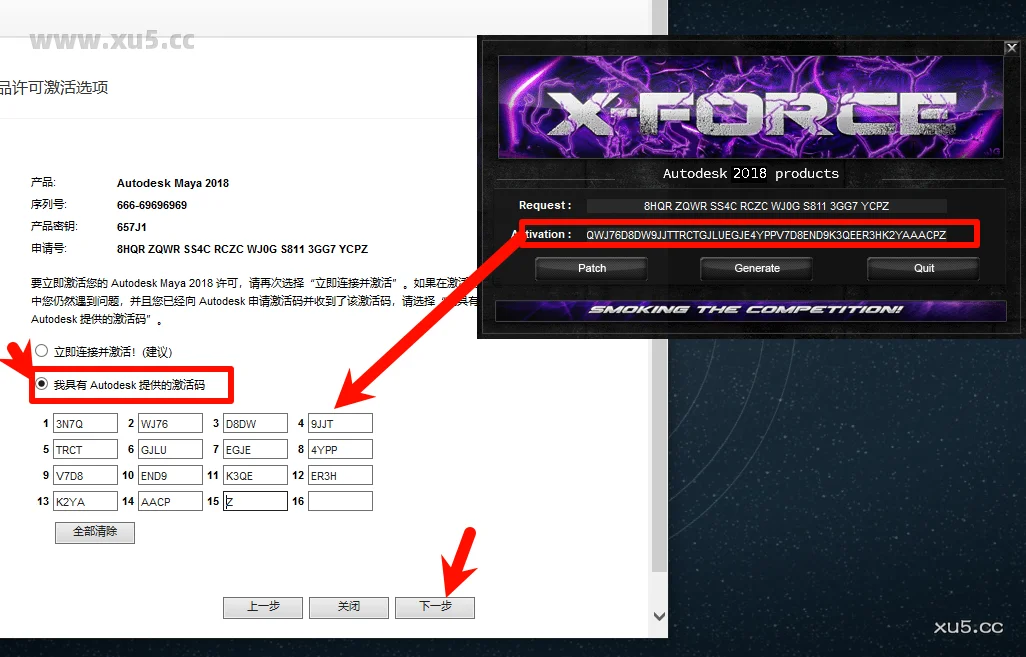
Task: Click activation field 4 containing 9JJT
Action: (x=340, y=424)
